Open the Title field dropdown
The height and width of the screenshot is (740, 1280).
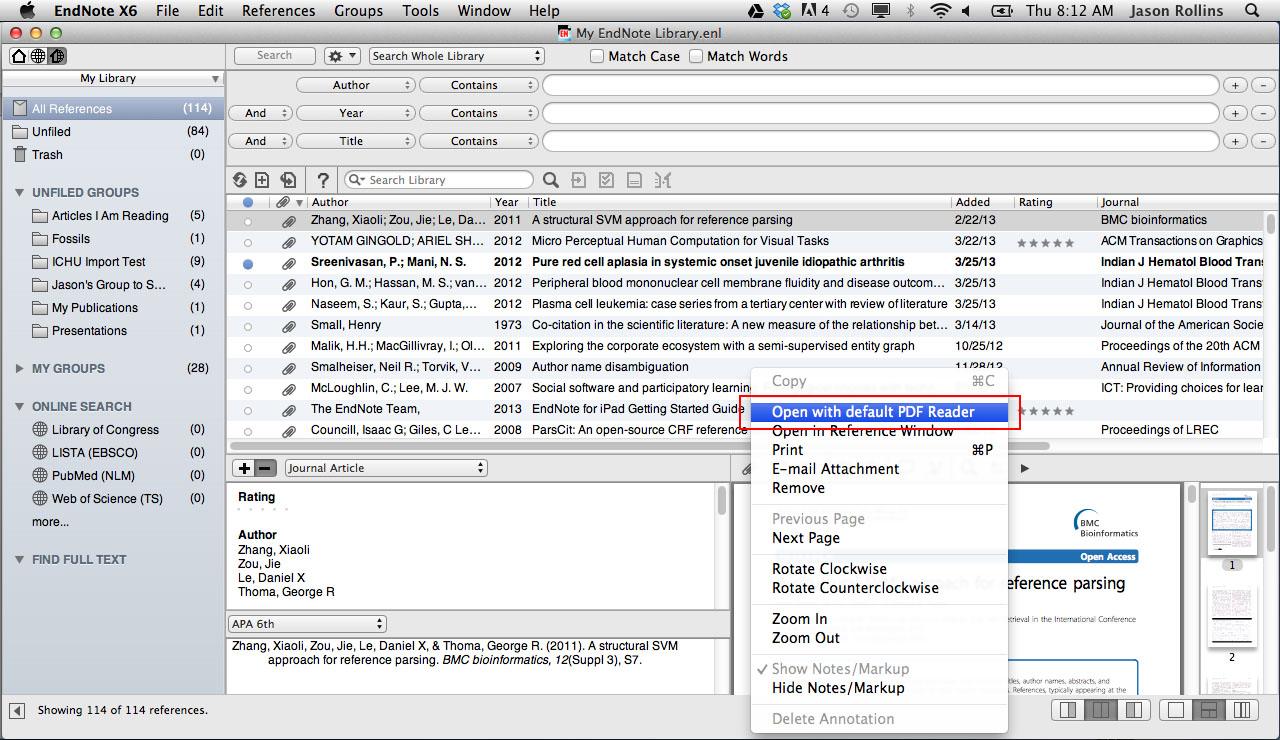coord(355,141)
